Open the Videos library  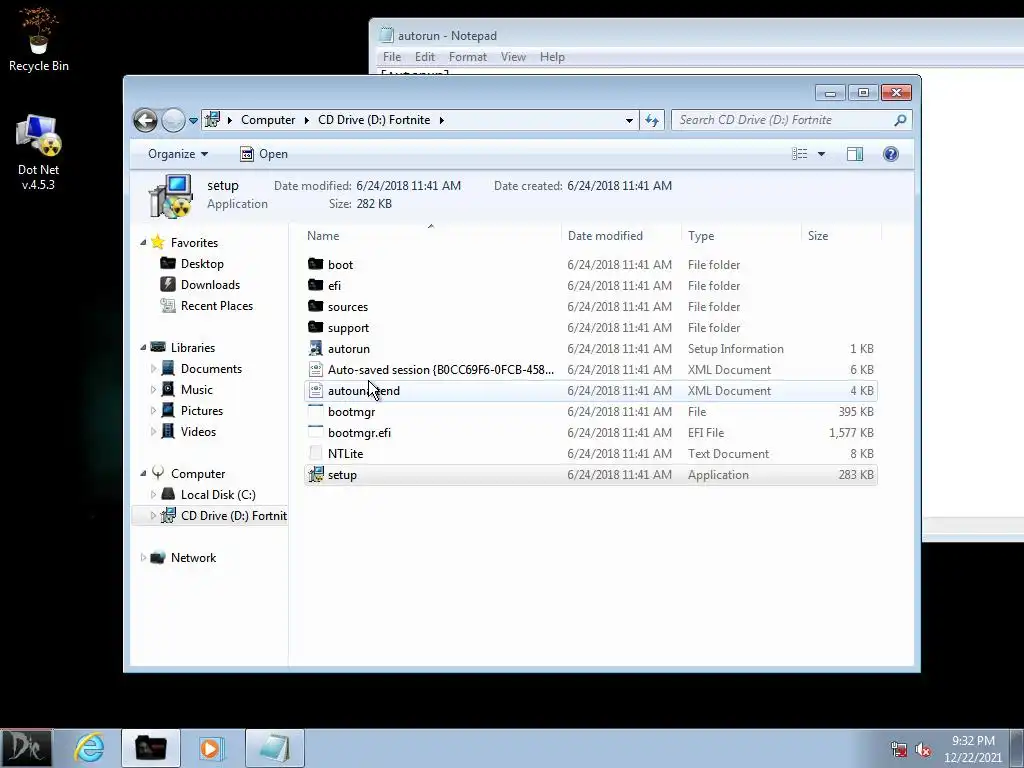[198, 432]
